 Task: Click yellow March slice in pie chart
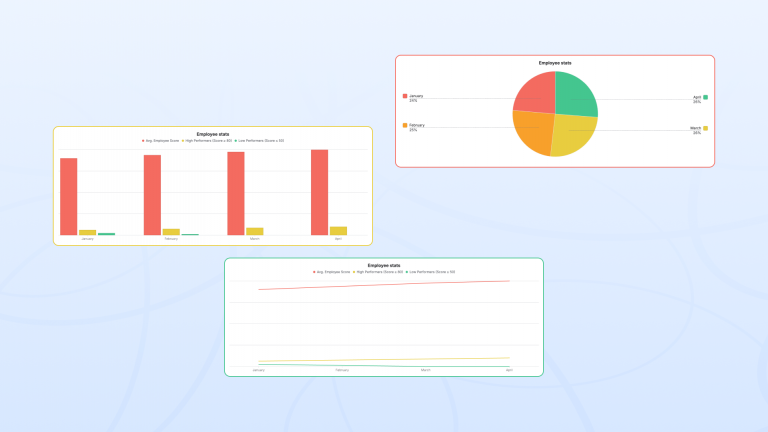click(x=572, y=135)
